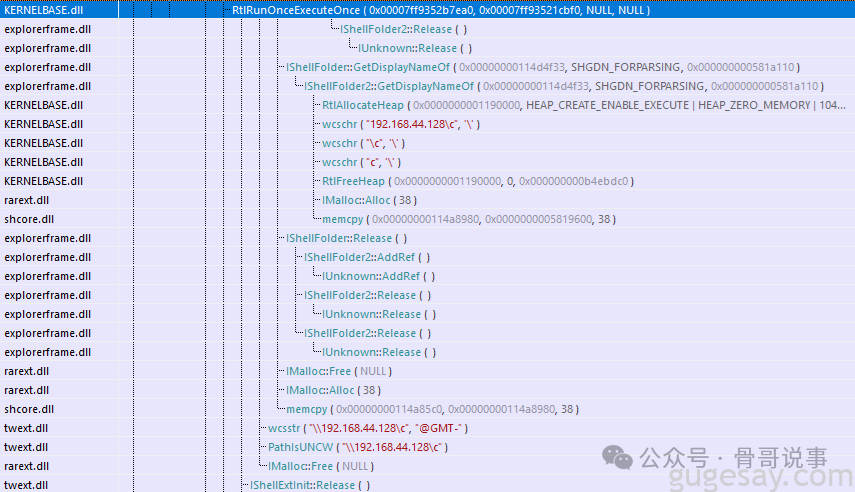Select the IShellFolder2::AddRef call
Viewport: 855px width, 492px height.
point(367,257)
